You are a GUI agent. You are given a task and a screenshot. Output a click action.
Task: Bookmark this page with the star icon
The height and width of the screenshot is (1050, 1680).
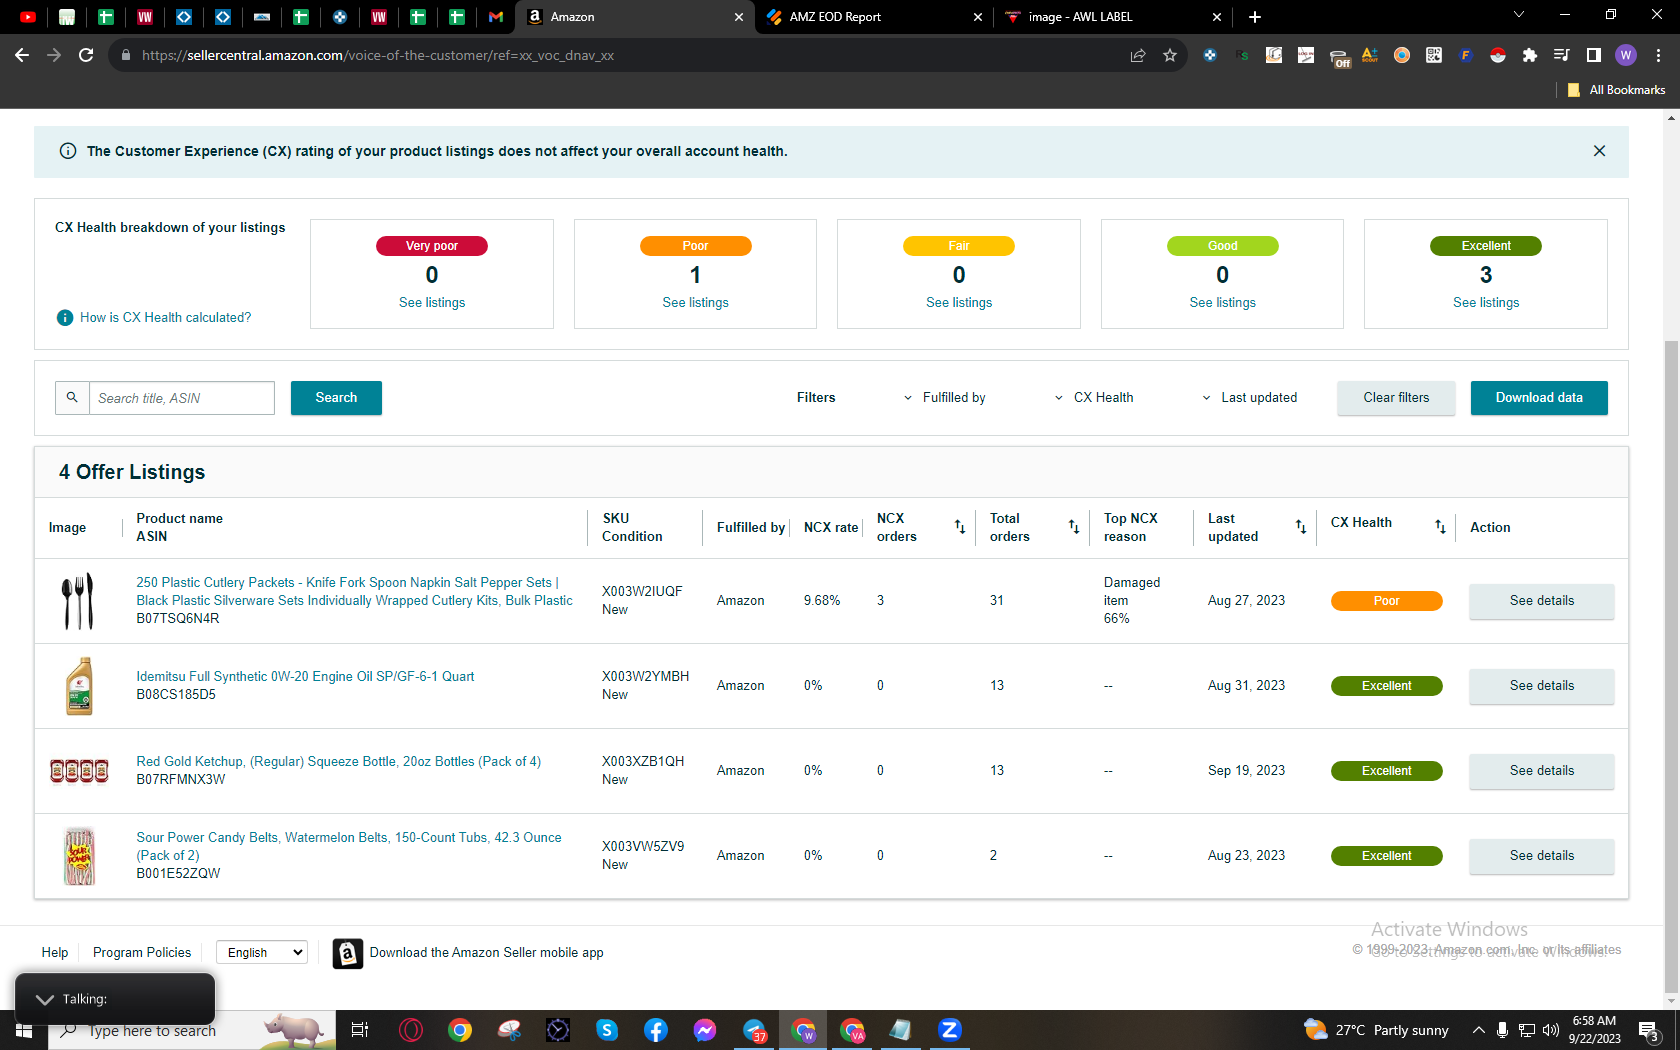[x=1170, y=55]
